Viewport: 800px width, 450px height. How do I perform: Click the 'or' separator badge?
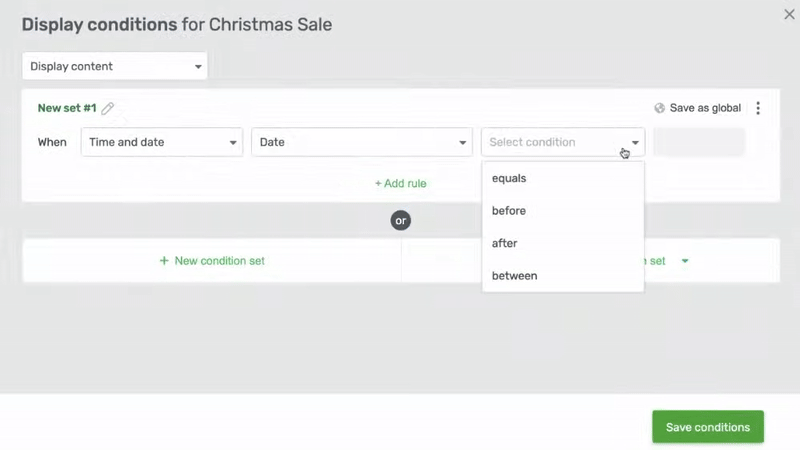point(401,220)
